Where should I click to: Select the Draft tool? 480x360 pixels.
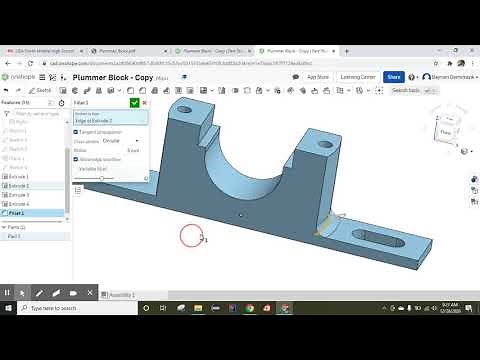pos(154,90)
